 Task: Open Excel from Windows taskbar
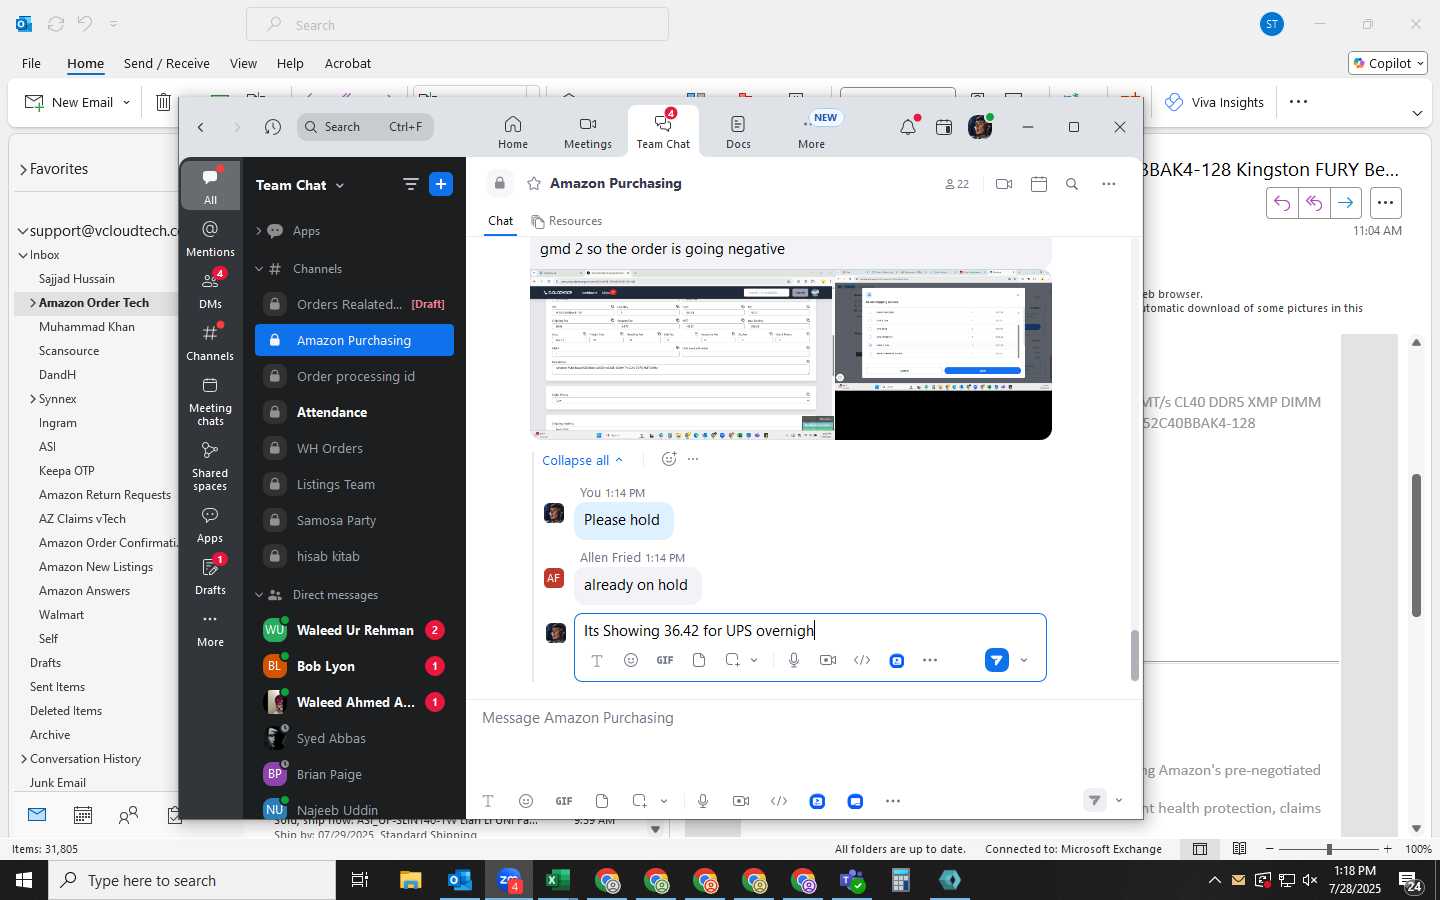tap(557, 880)
